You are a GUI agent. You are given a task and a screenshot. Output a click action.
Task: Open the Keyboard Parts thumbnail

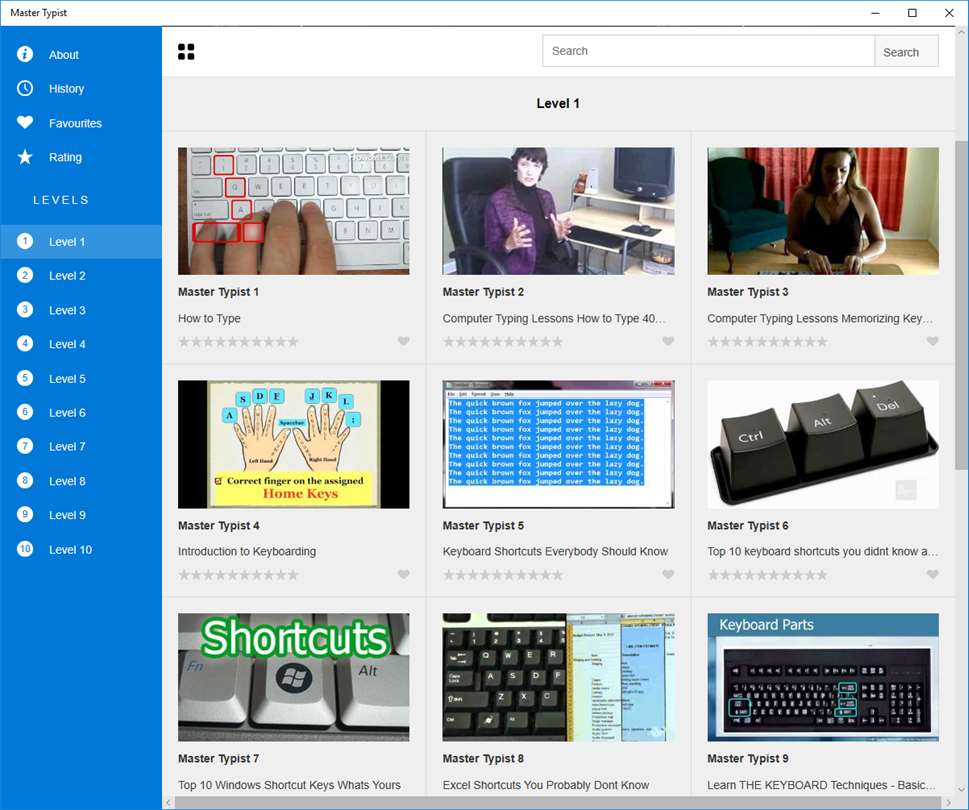coord(823,677)
